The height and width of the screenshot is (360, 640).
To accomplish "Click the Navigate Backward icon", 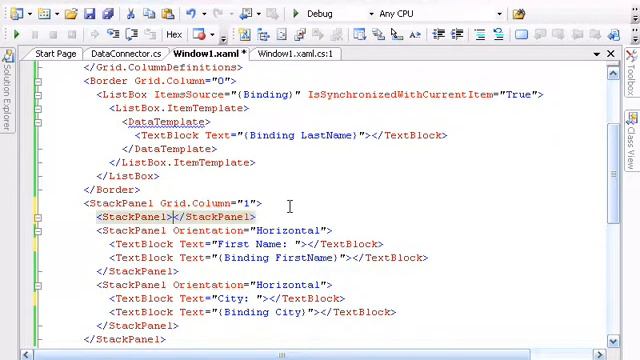I will click(x=246, y=14).
